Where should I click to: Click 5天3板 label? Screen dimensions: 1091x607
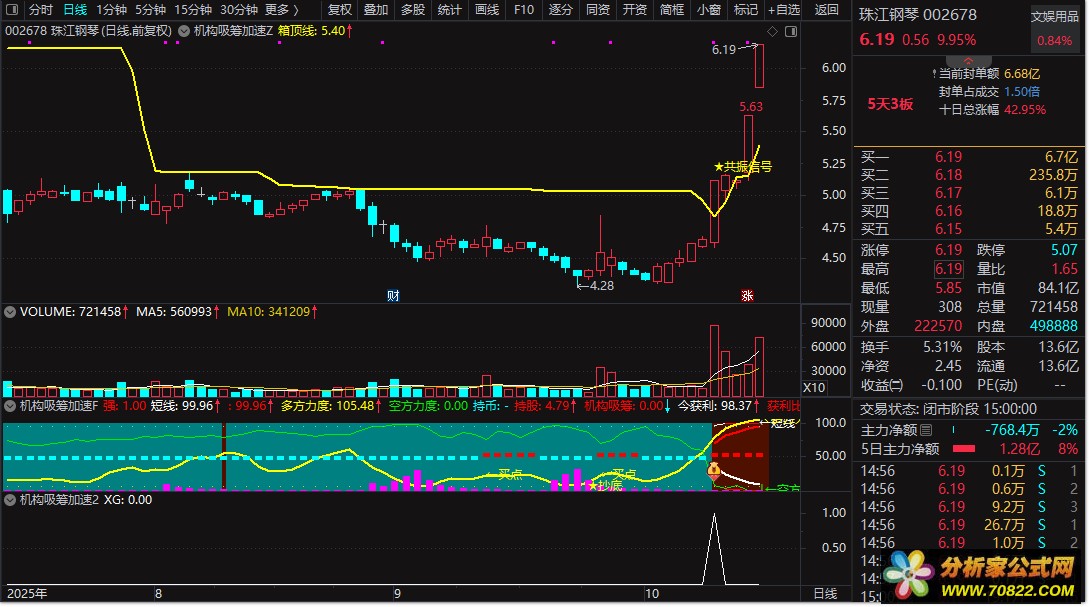pyautogui.click(x=890, y=104)
